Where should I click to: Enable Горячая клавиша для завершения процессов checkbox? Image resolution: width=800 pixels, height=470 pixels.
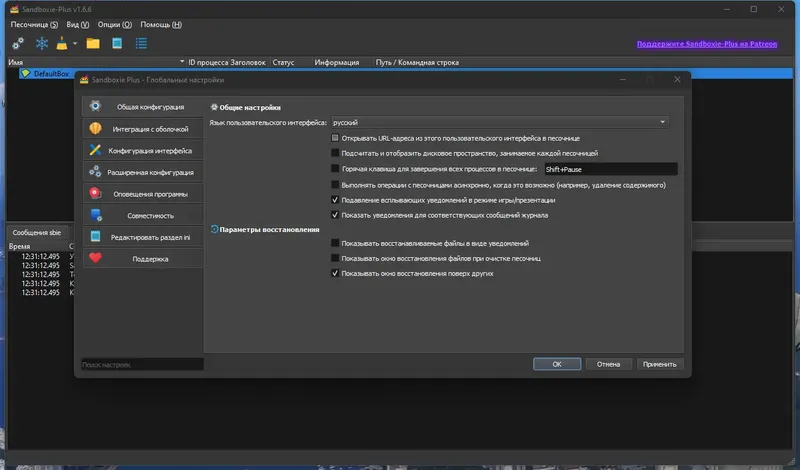(335, 168)
